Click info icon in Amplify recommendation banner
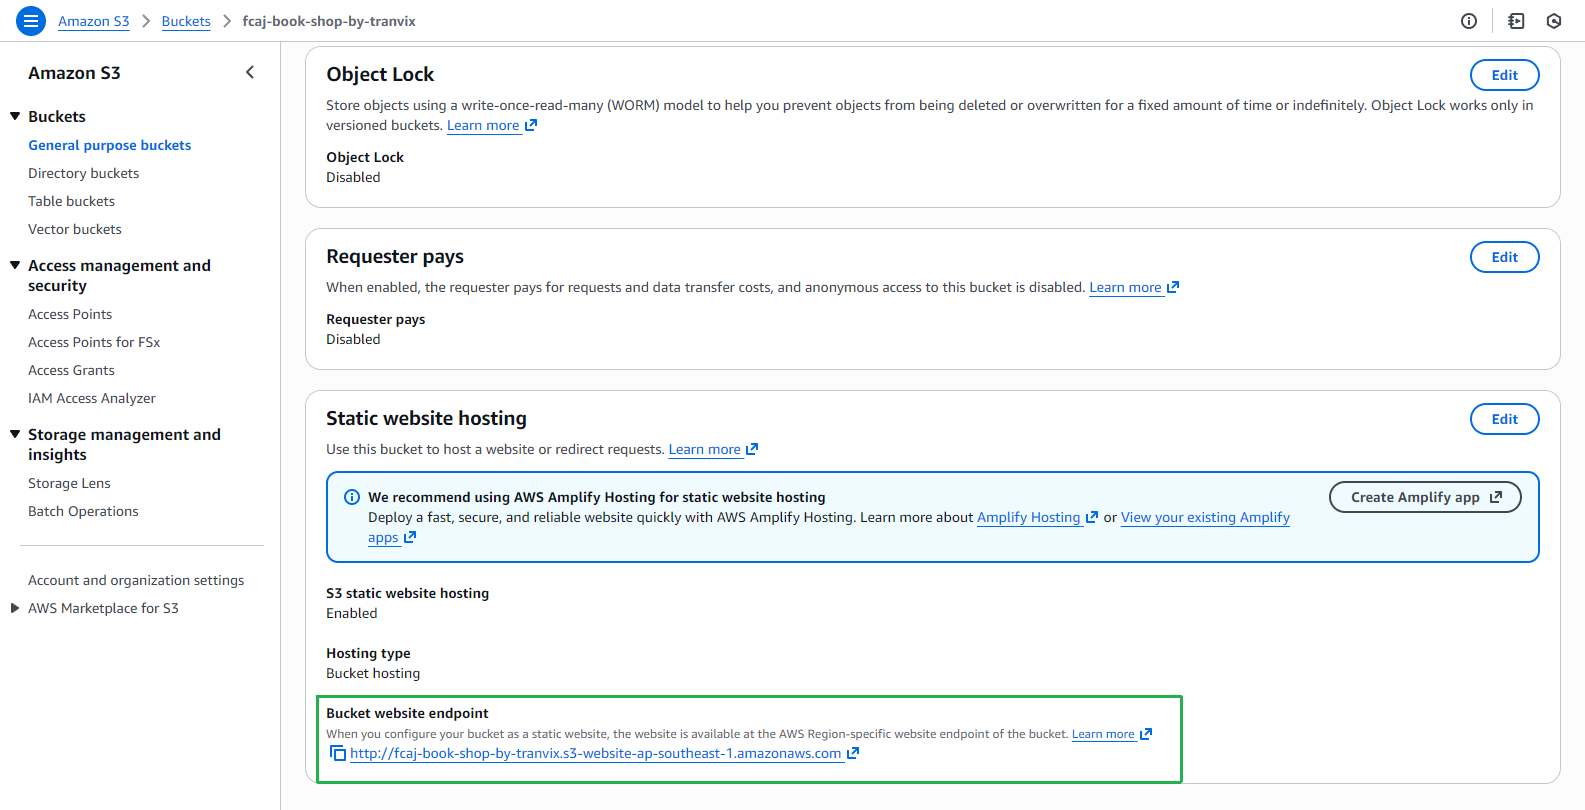 coord(352,497)
